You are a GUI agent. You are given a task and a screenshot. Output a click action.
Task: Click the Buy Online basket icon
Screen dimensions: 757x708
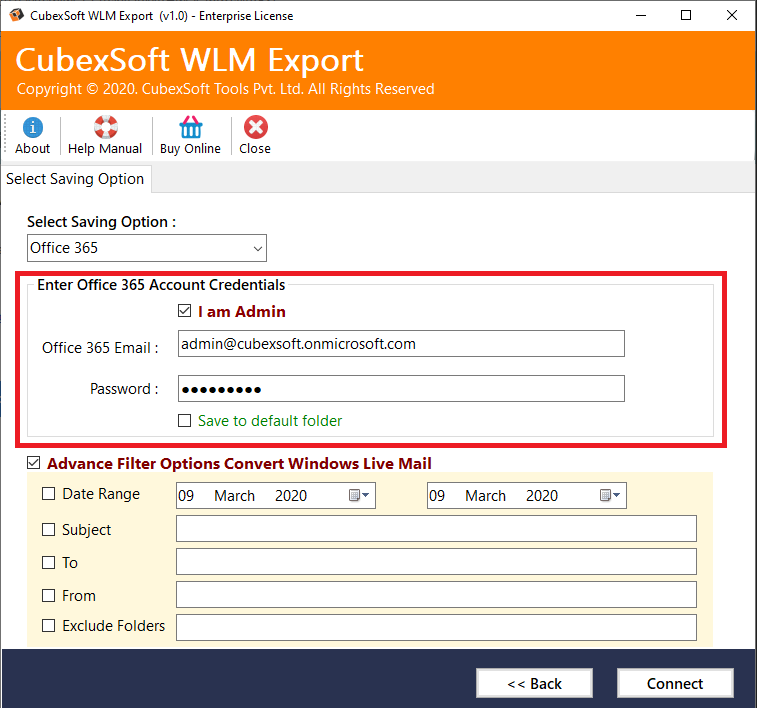tap(190, 128)
